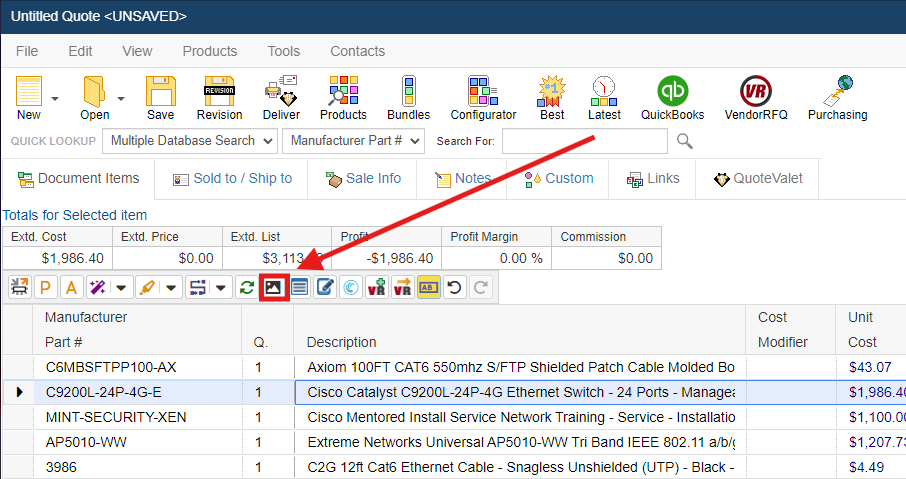Click the Deliver icon
The height and width of the screenshot is (479, 906).
[281, 98]
